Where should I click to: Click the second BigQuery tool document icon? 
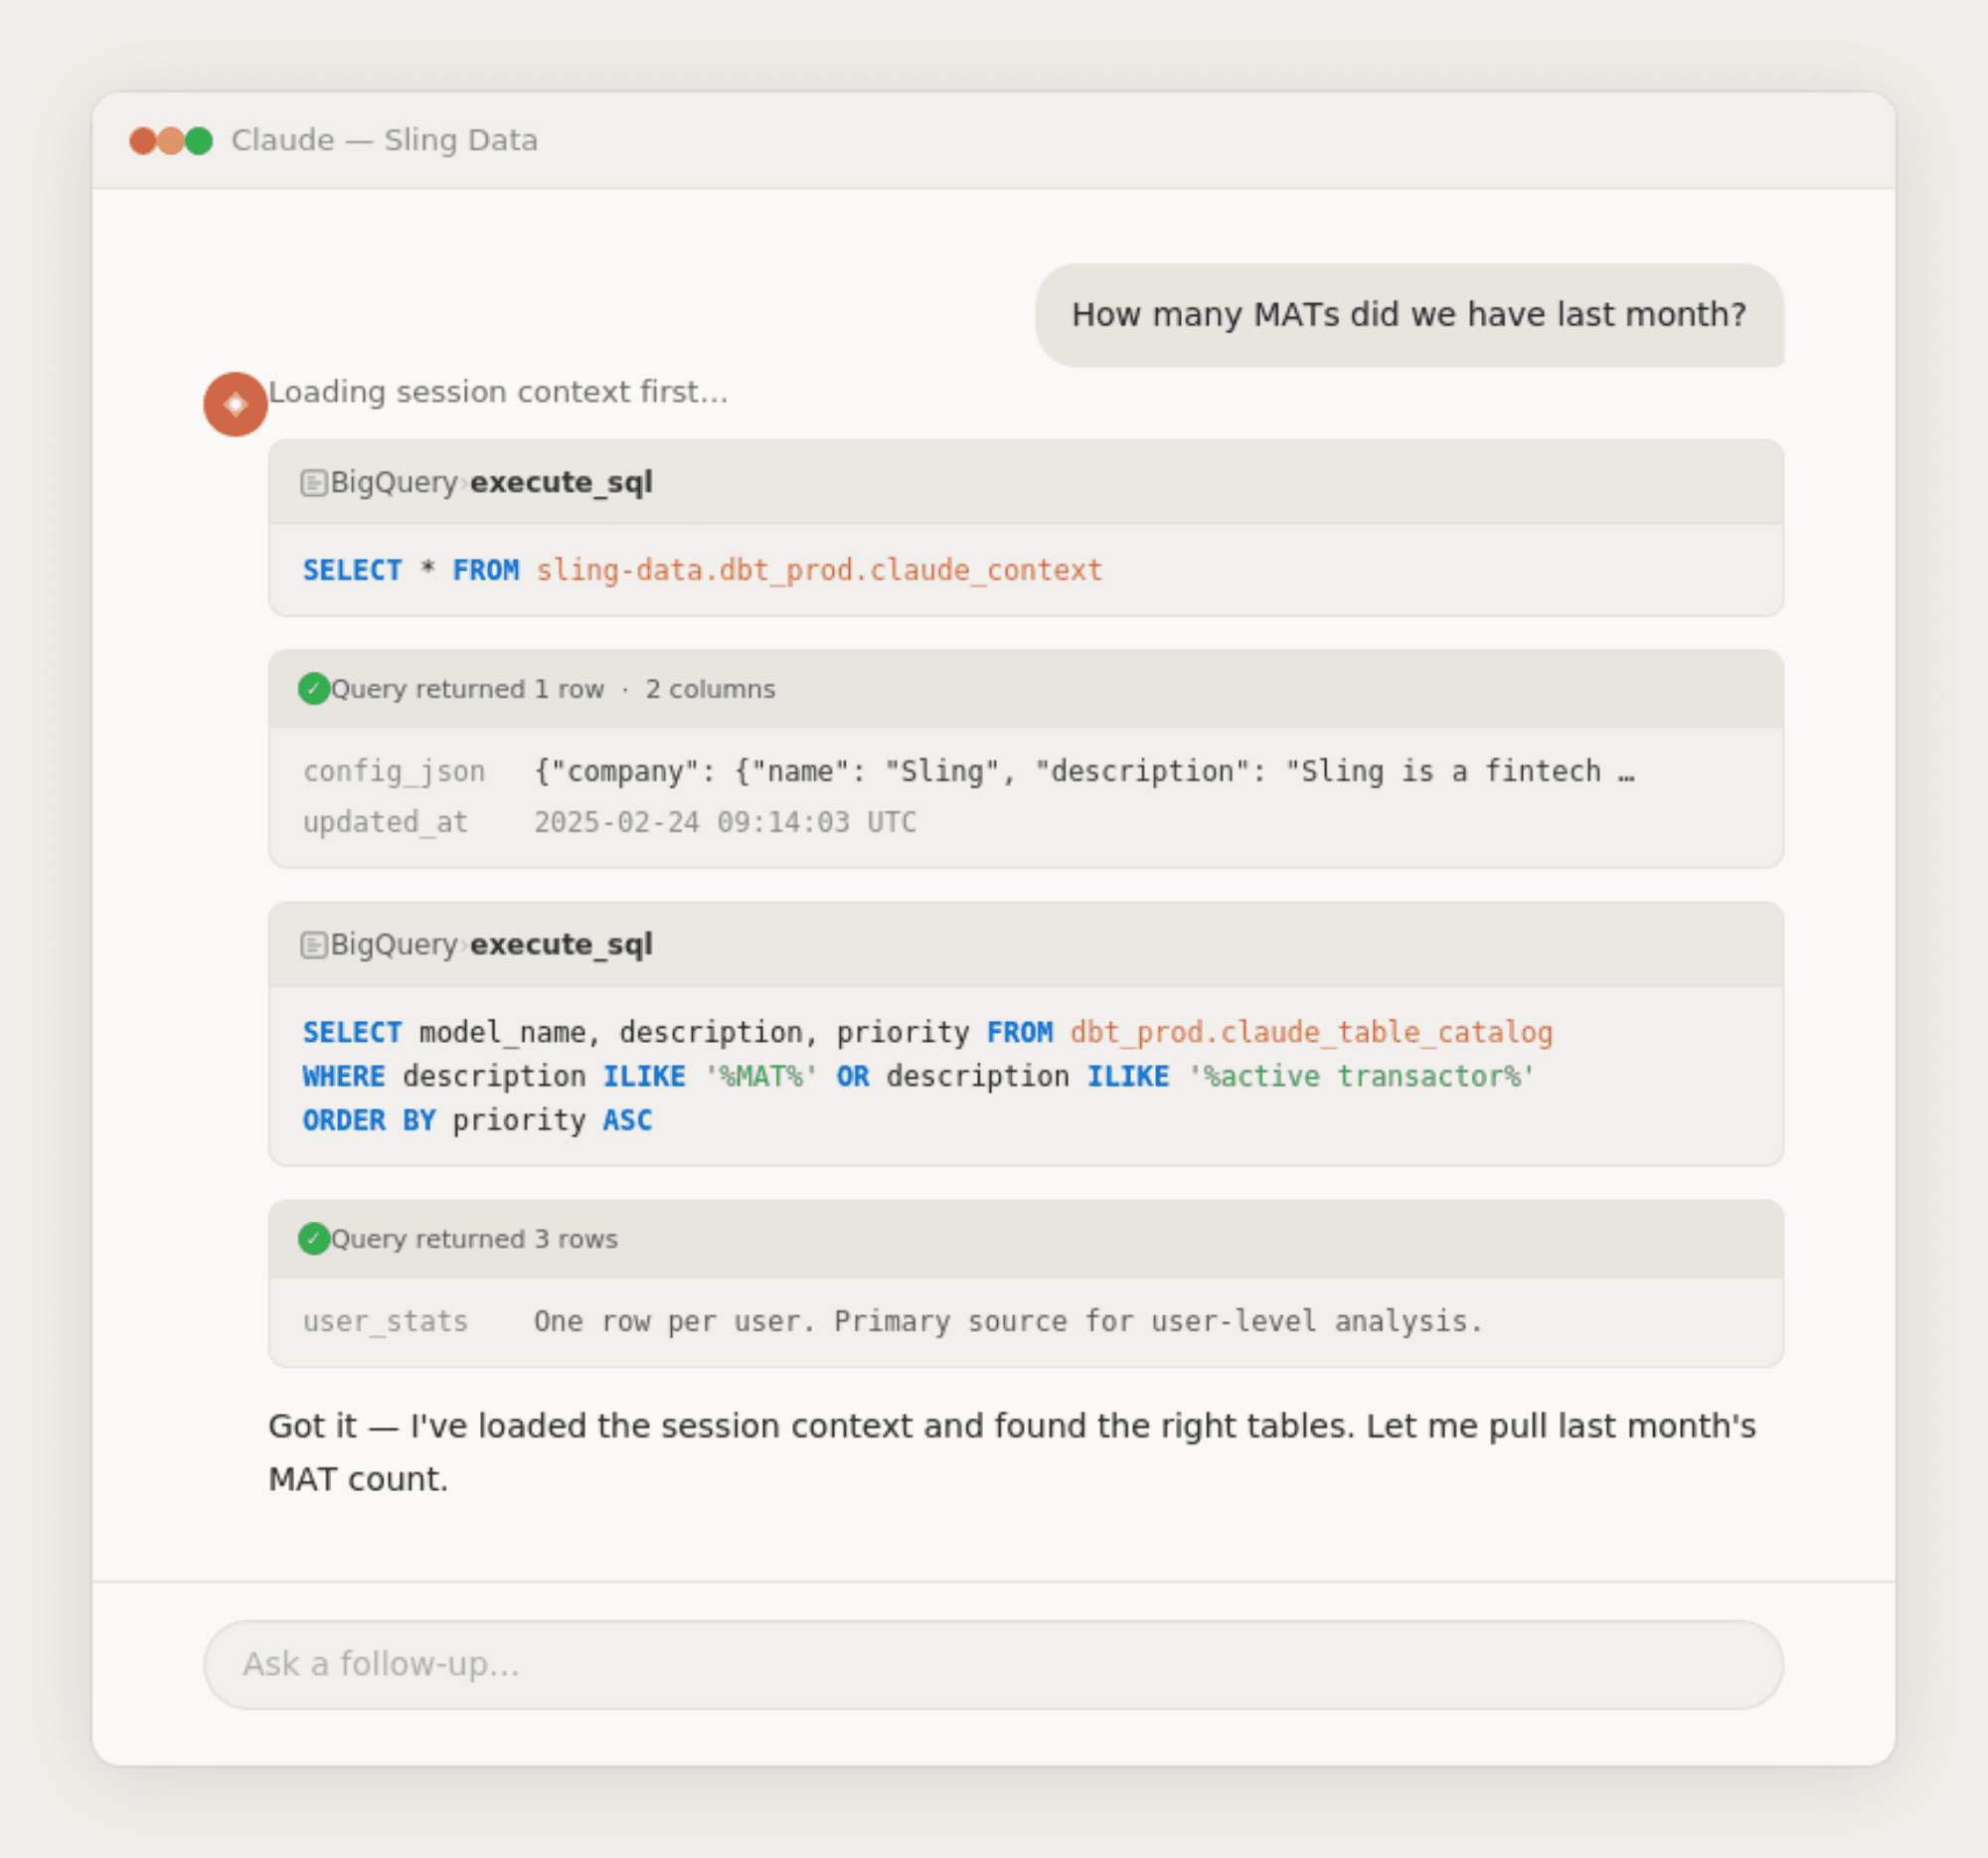[313, 945]
